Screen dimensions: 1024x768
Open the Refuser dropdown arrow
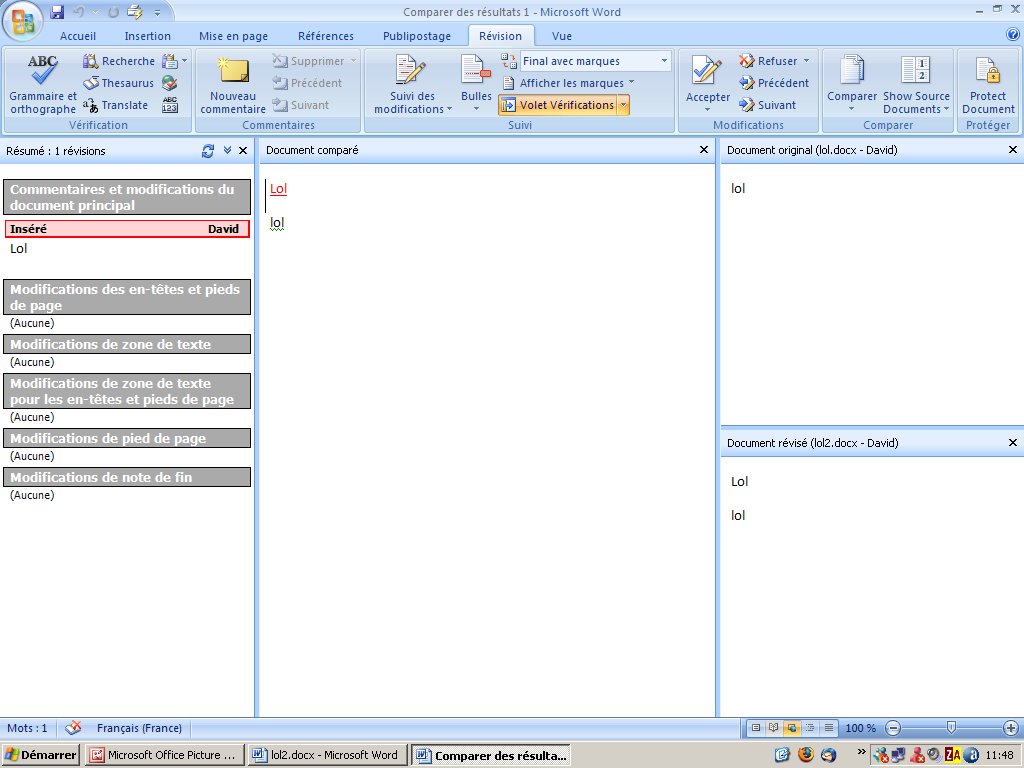(807, 61)
